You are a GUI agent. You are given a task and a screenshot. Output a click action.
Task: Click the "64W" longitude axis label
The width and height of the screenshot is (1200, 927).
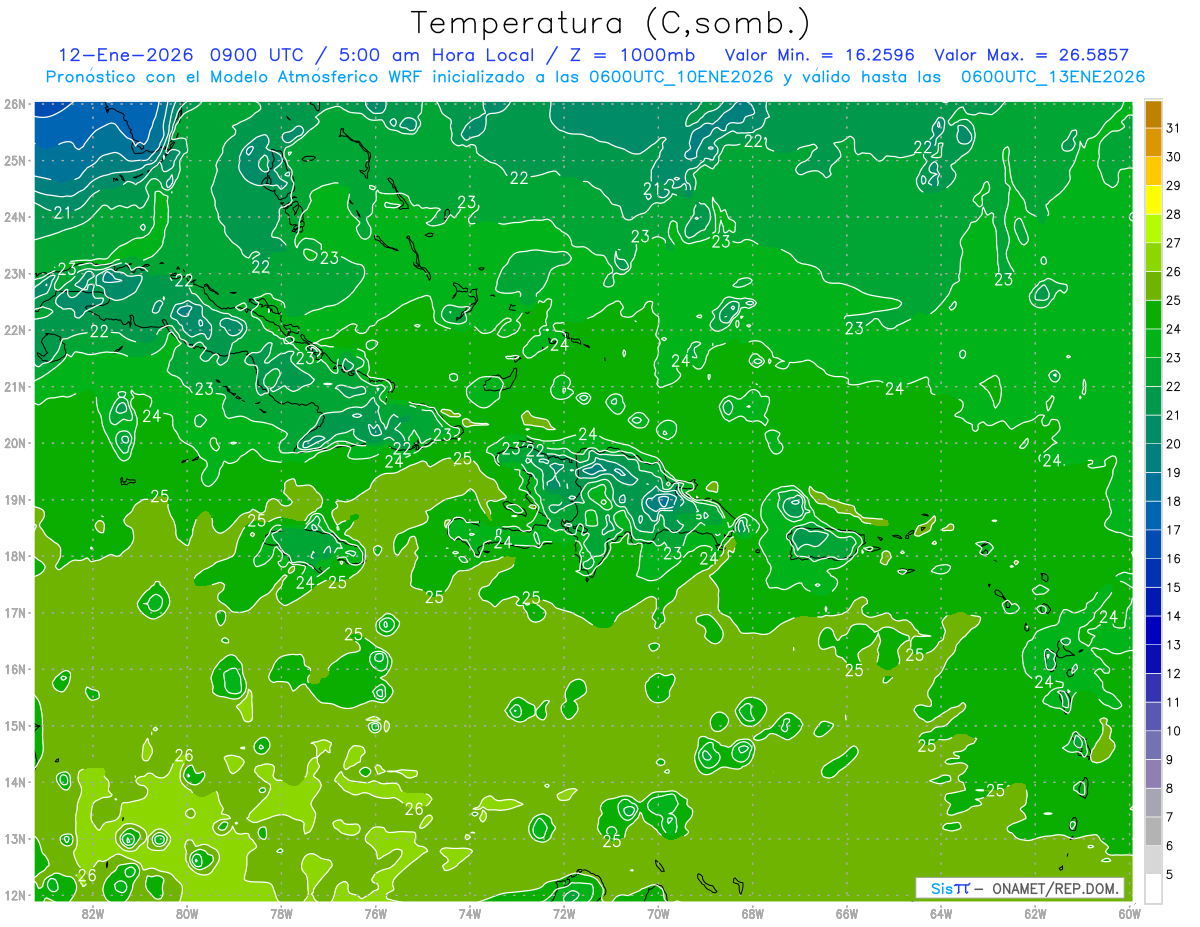point(941,913)
